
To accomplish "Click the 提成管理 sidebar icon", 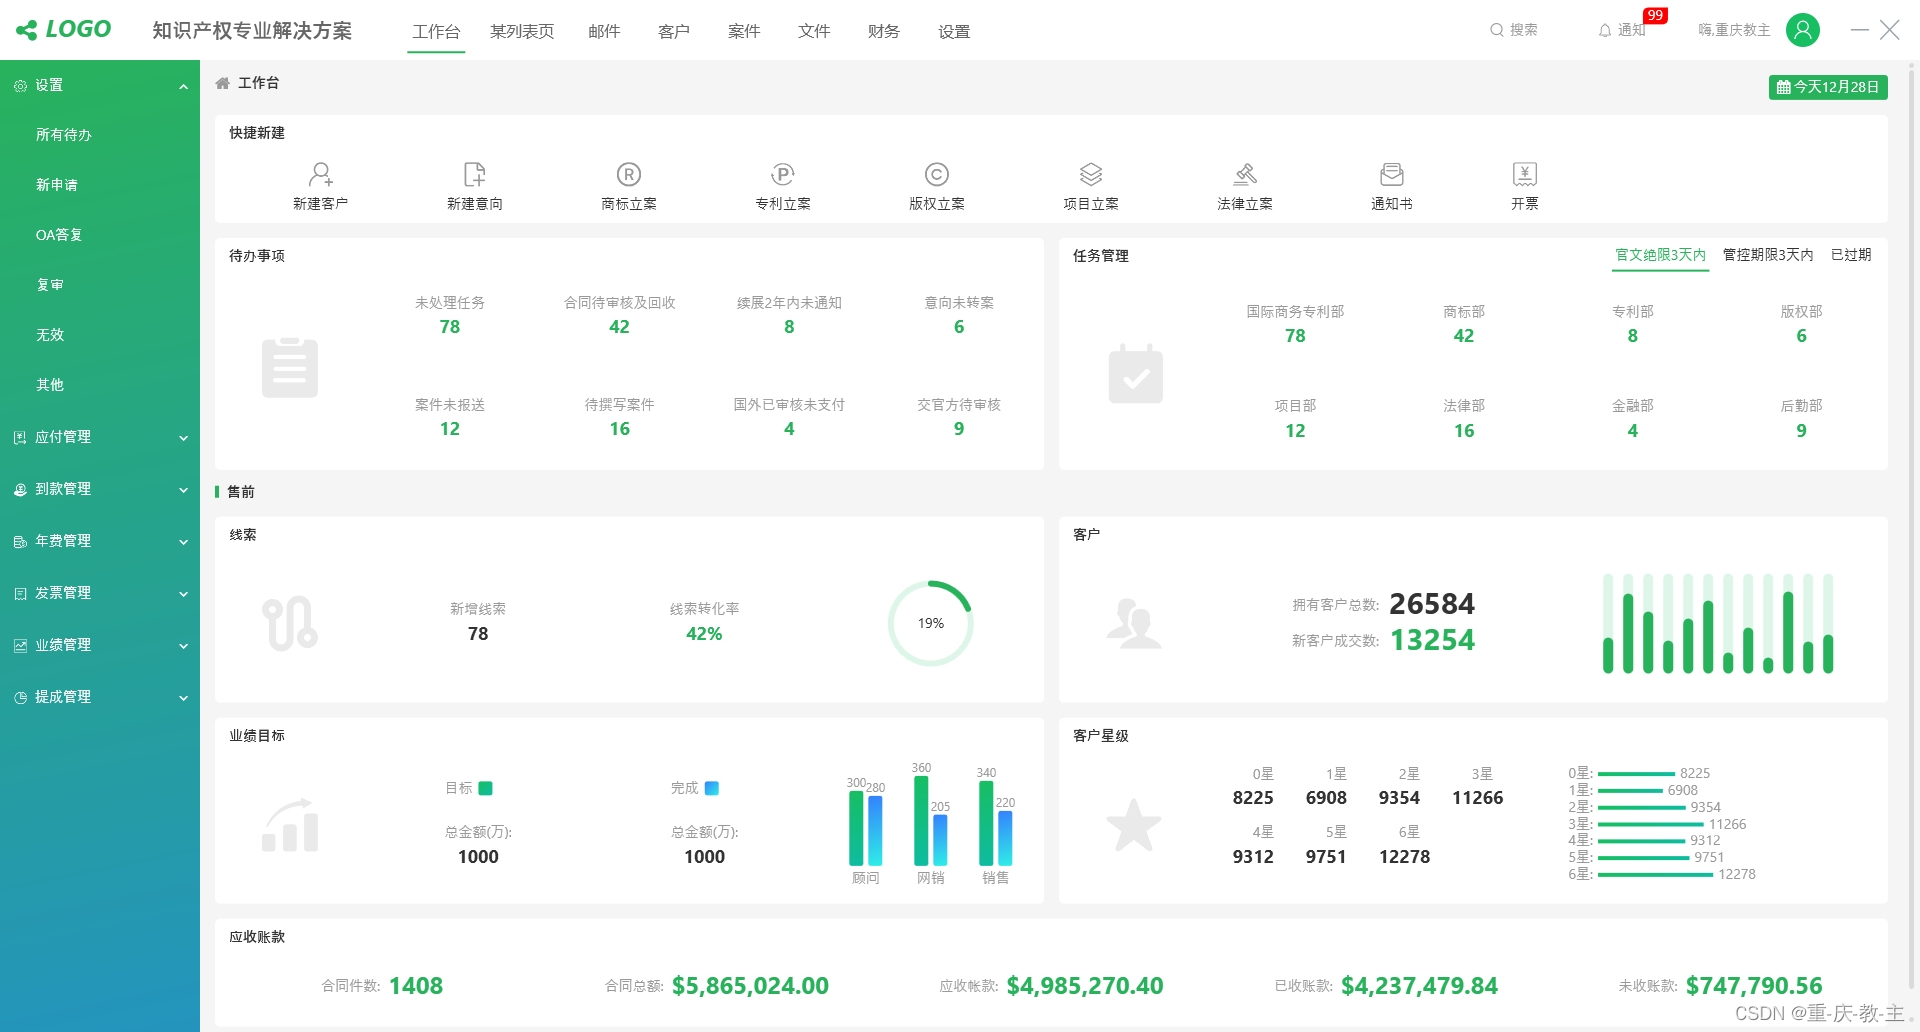I will 20,697.
